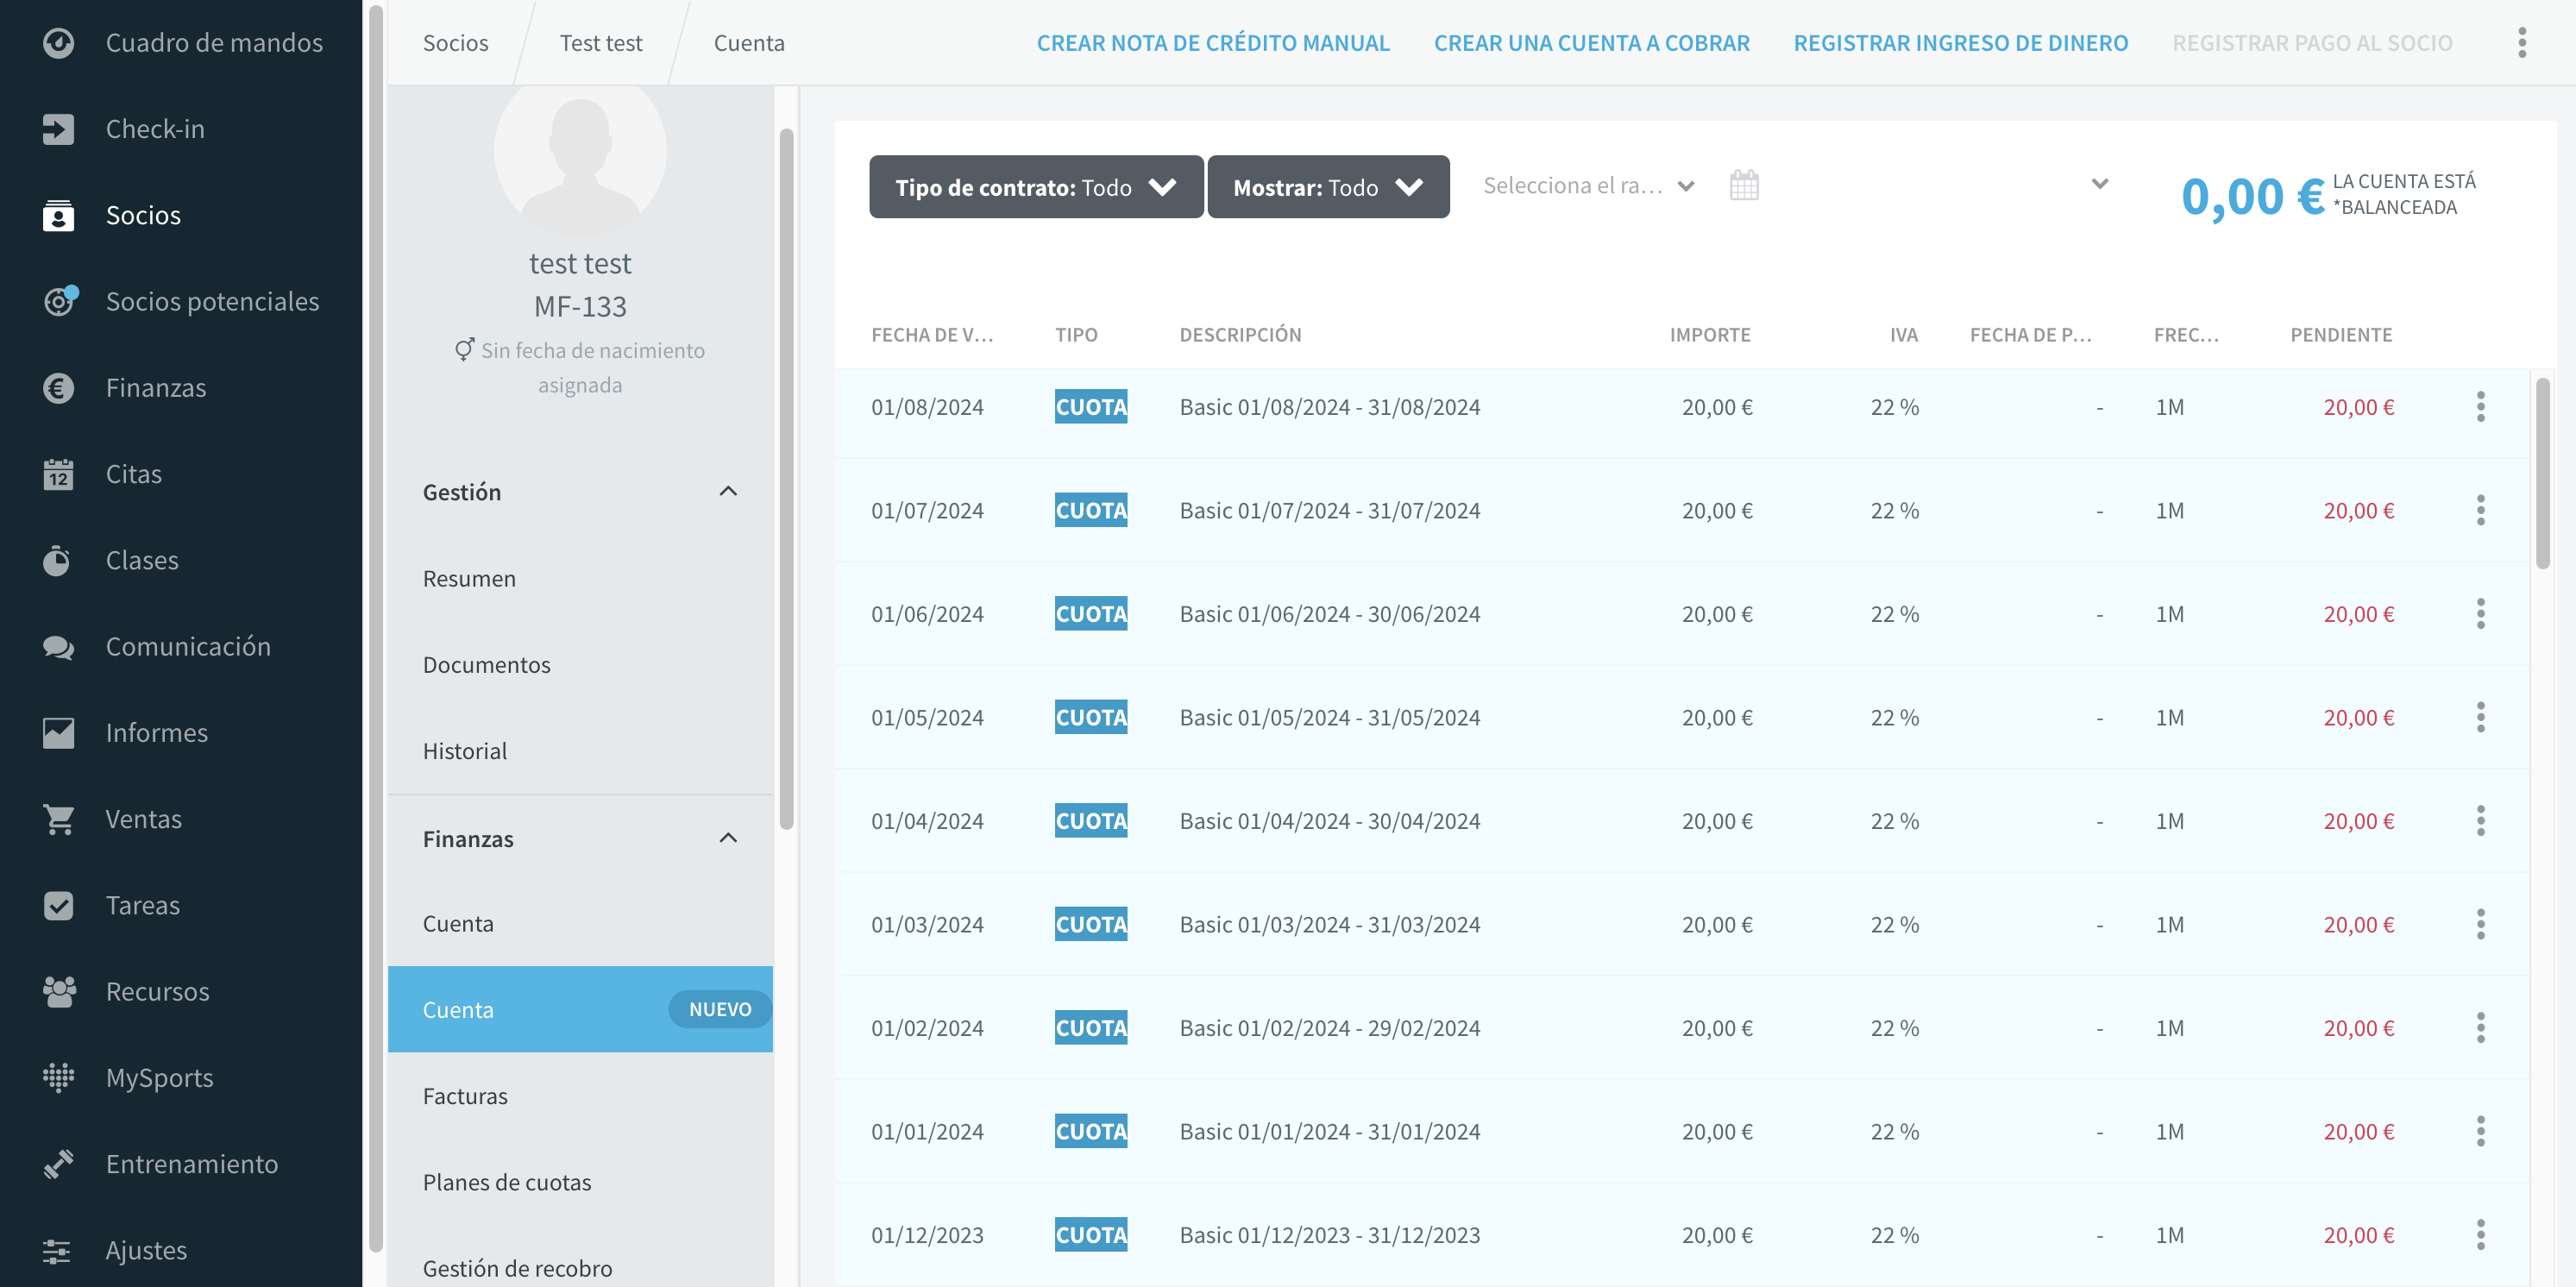Click the Descripción column header
2576x1287 pixels.
tap(1240, 335)
